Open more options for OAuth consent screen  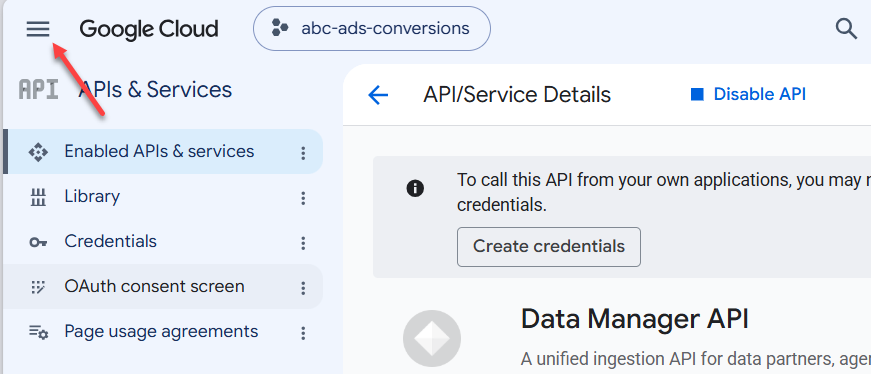coord(303,288)
